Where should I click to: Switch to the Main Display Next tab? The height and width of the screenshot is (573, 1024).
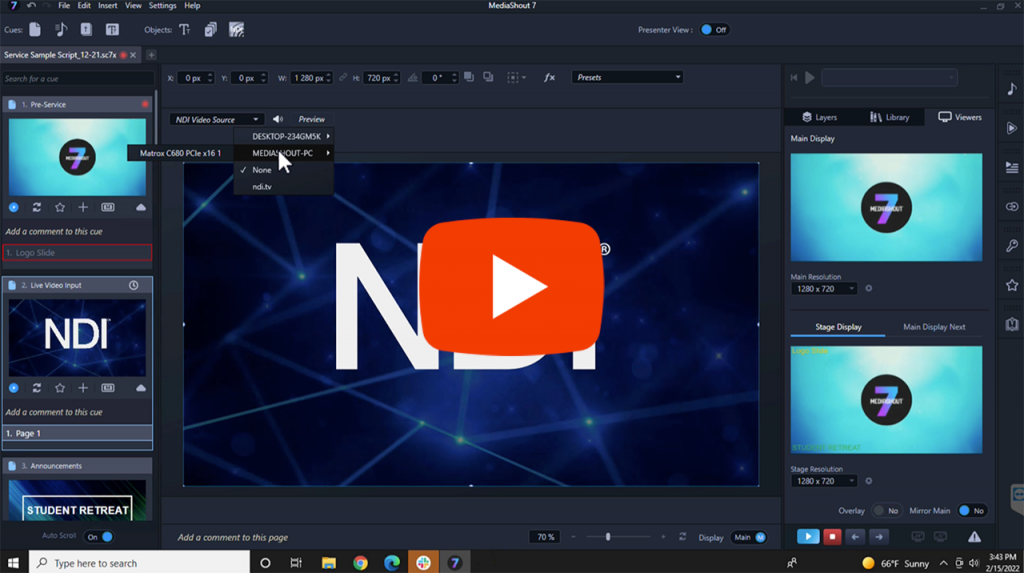click(934, 327)
